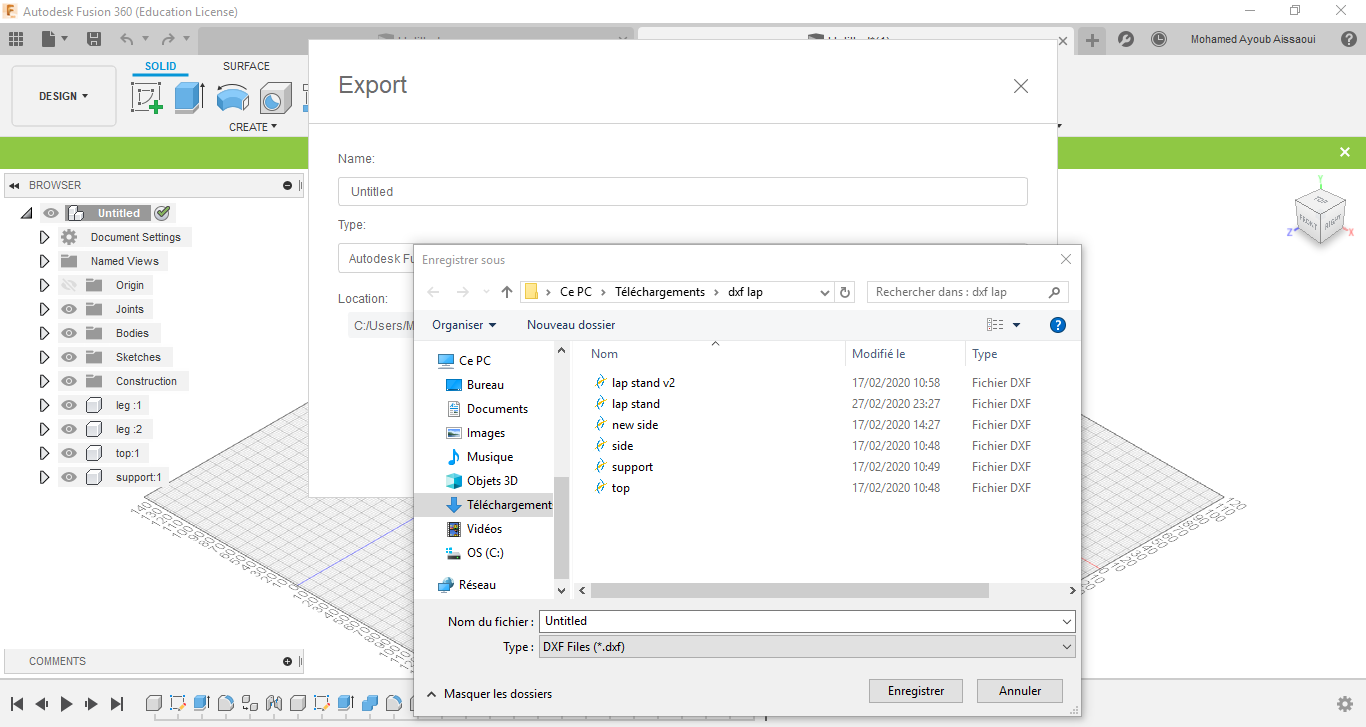Go back in the save dialog
This screenshot has width=1366, height=727.
[433, 292]
